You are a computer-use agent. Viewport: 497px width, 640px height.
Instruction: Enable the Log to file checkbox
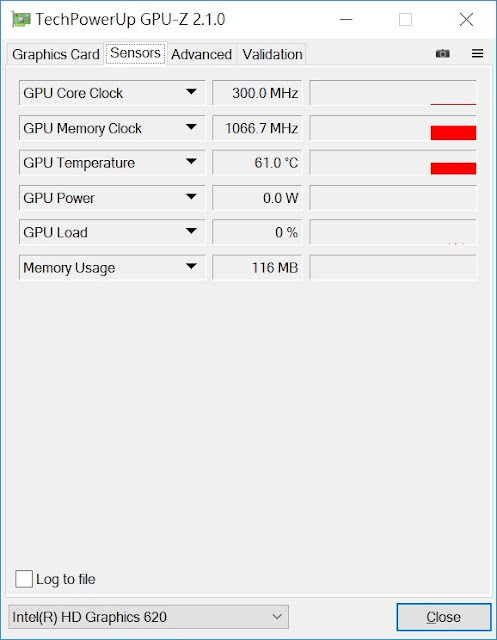(x=24, y=579)
